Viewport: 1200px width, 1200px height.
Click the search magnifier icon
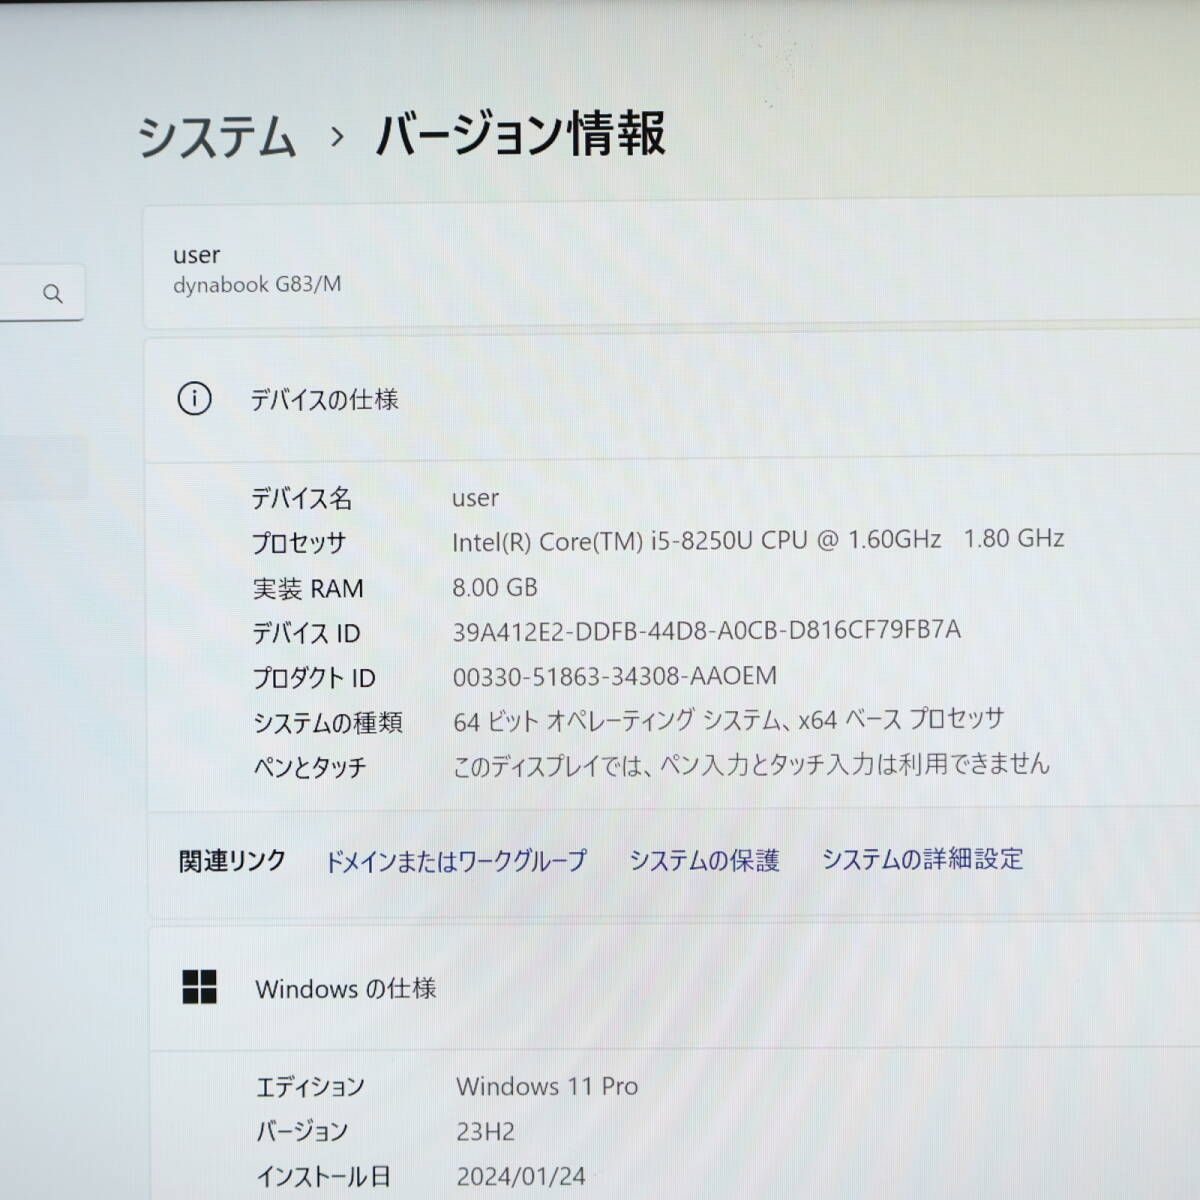pyautogui.click(x=53, y=293)
